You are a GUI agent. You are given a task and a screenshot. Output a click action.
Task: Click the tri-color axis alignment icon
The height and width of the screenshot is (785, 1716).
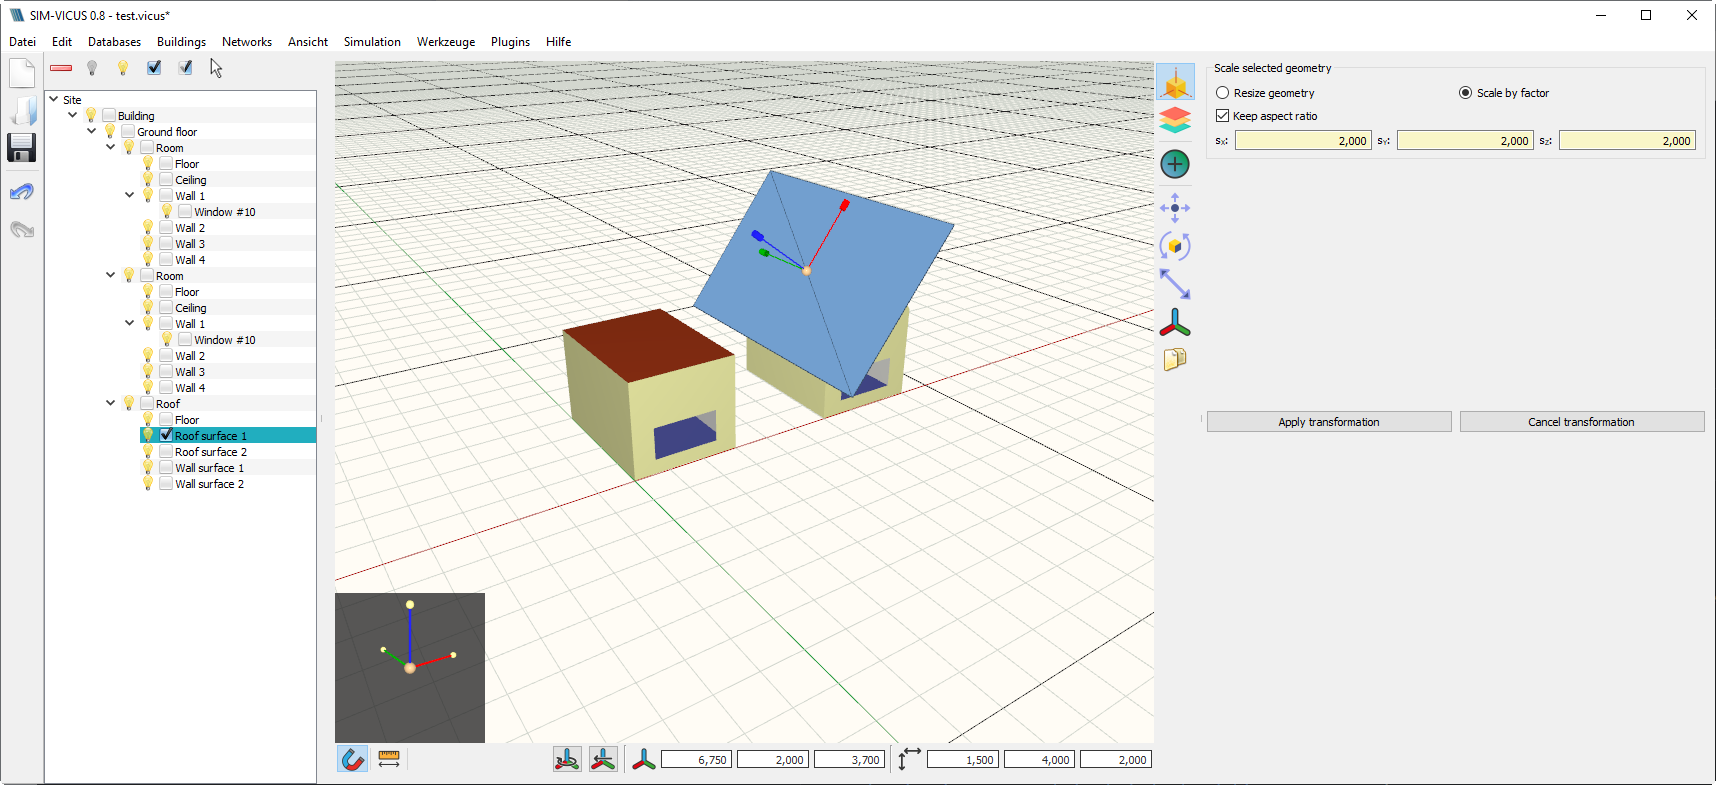tap(1175, 322)
